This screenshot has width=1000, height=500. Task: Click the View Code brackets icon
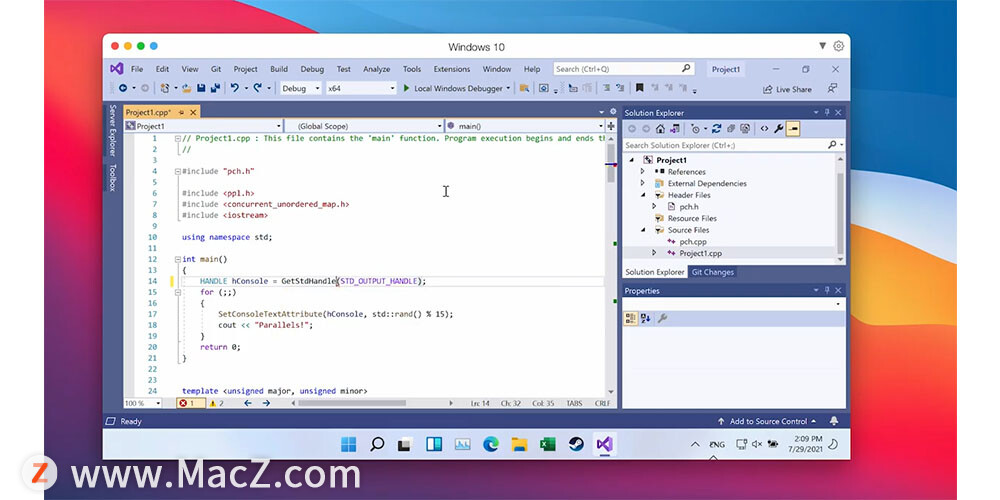[764, 129]
